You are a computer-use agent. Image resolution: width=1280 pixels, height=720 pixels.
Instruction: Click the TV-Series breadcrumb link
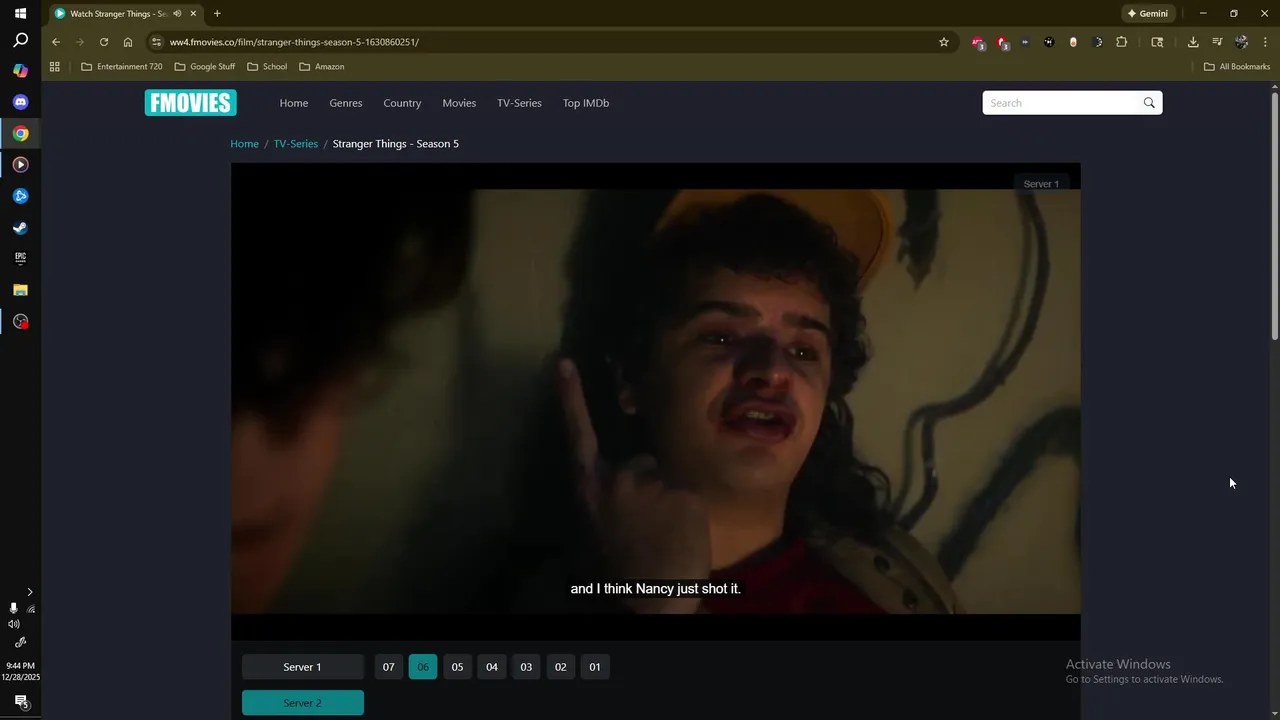point(296,144)
